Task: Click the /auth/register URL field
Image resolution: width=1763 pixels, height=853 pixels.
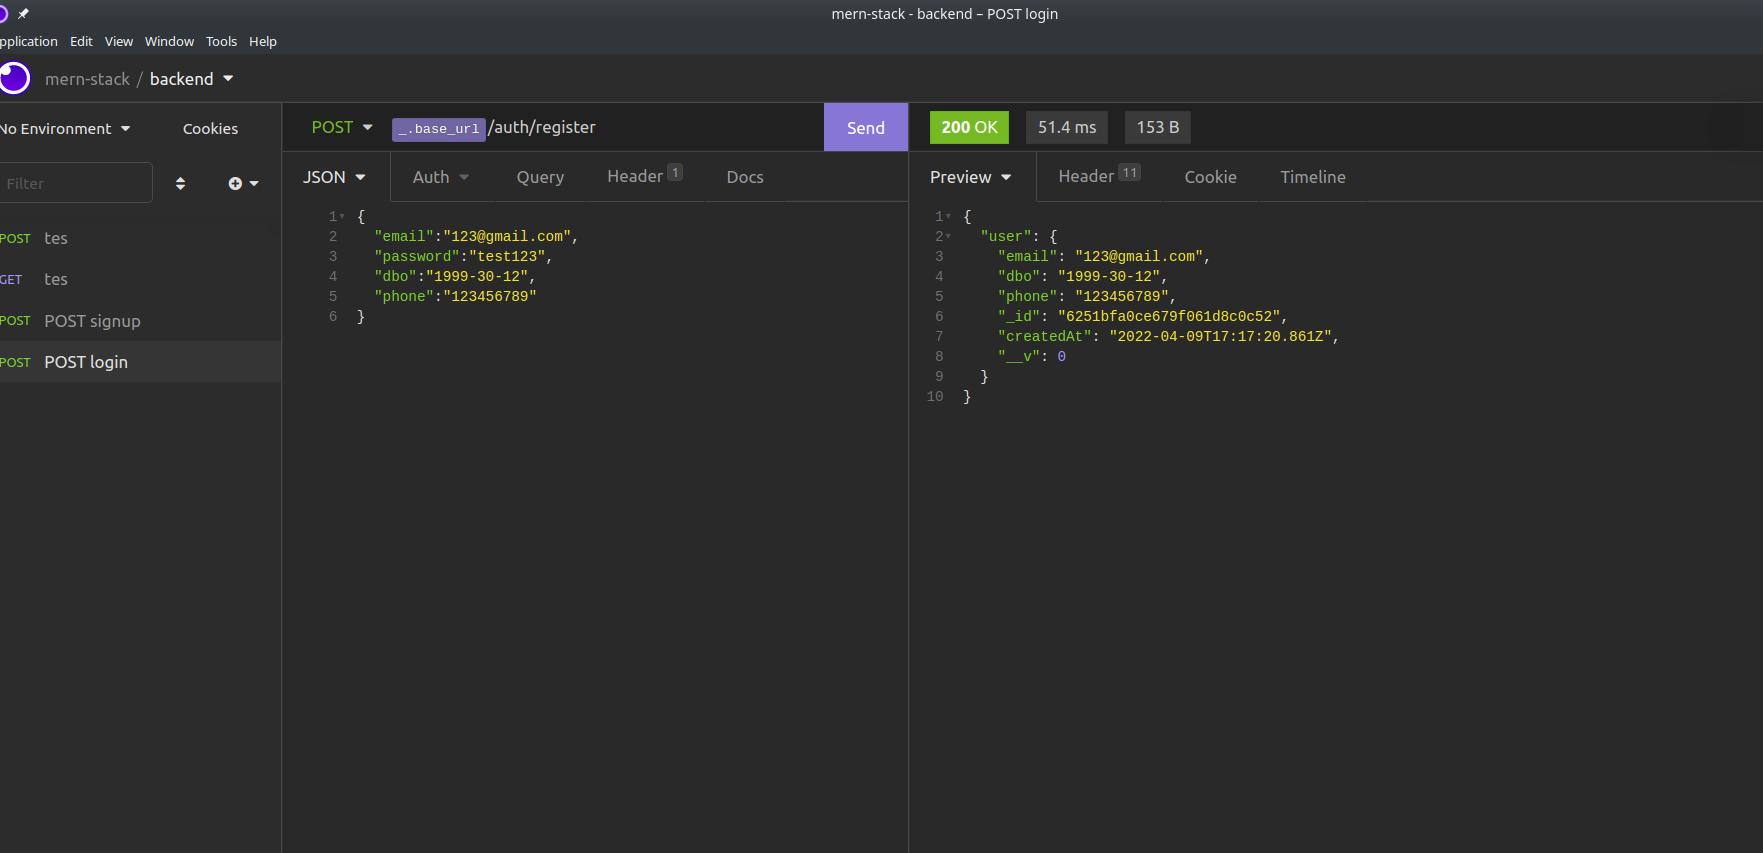Action: click(x=542, y=127)
